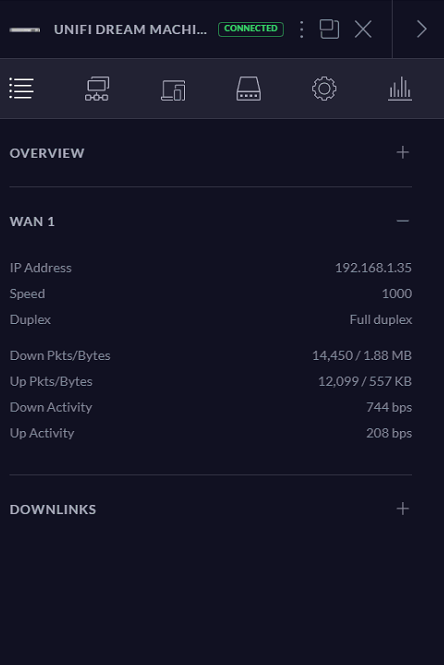
Task: Click the WAN 1 section header
Action: point(32,221)
